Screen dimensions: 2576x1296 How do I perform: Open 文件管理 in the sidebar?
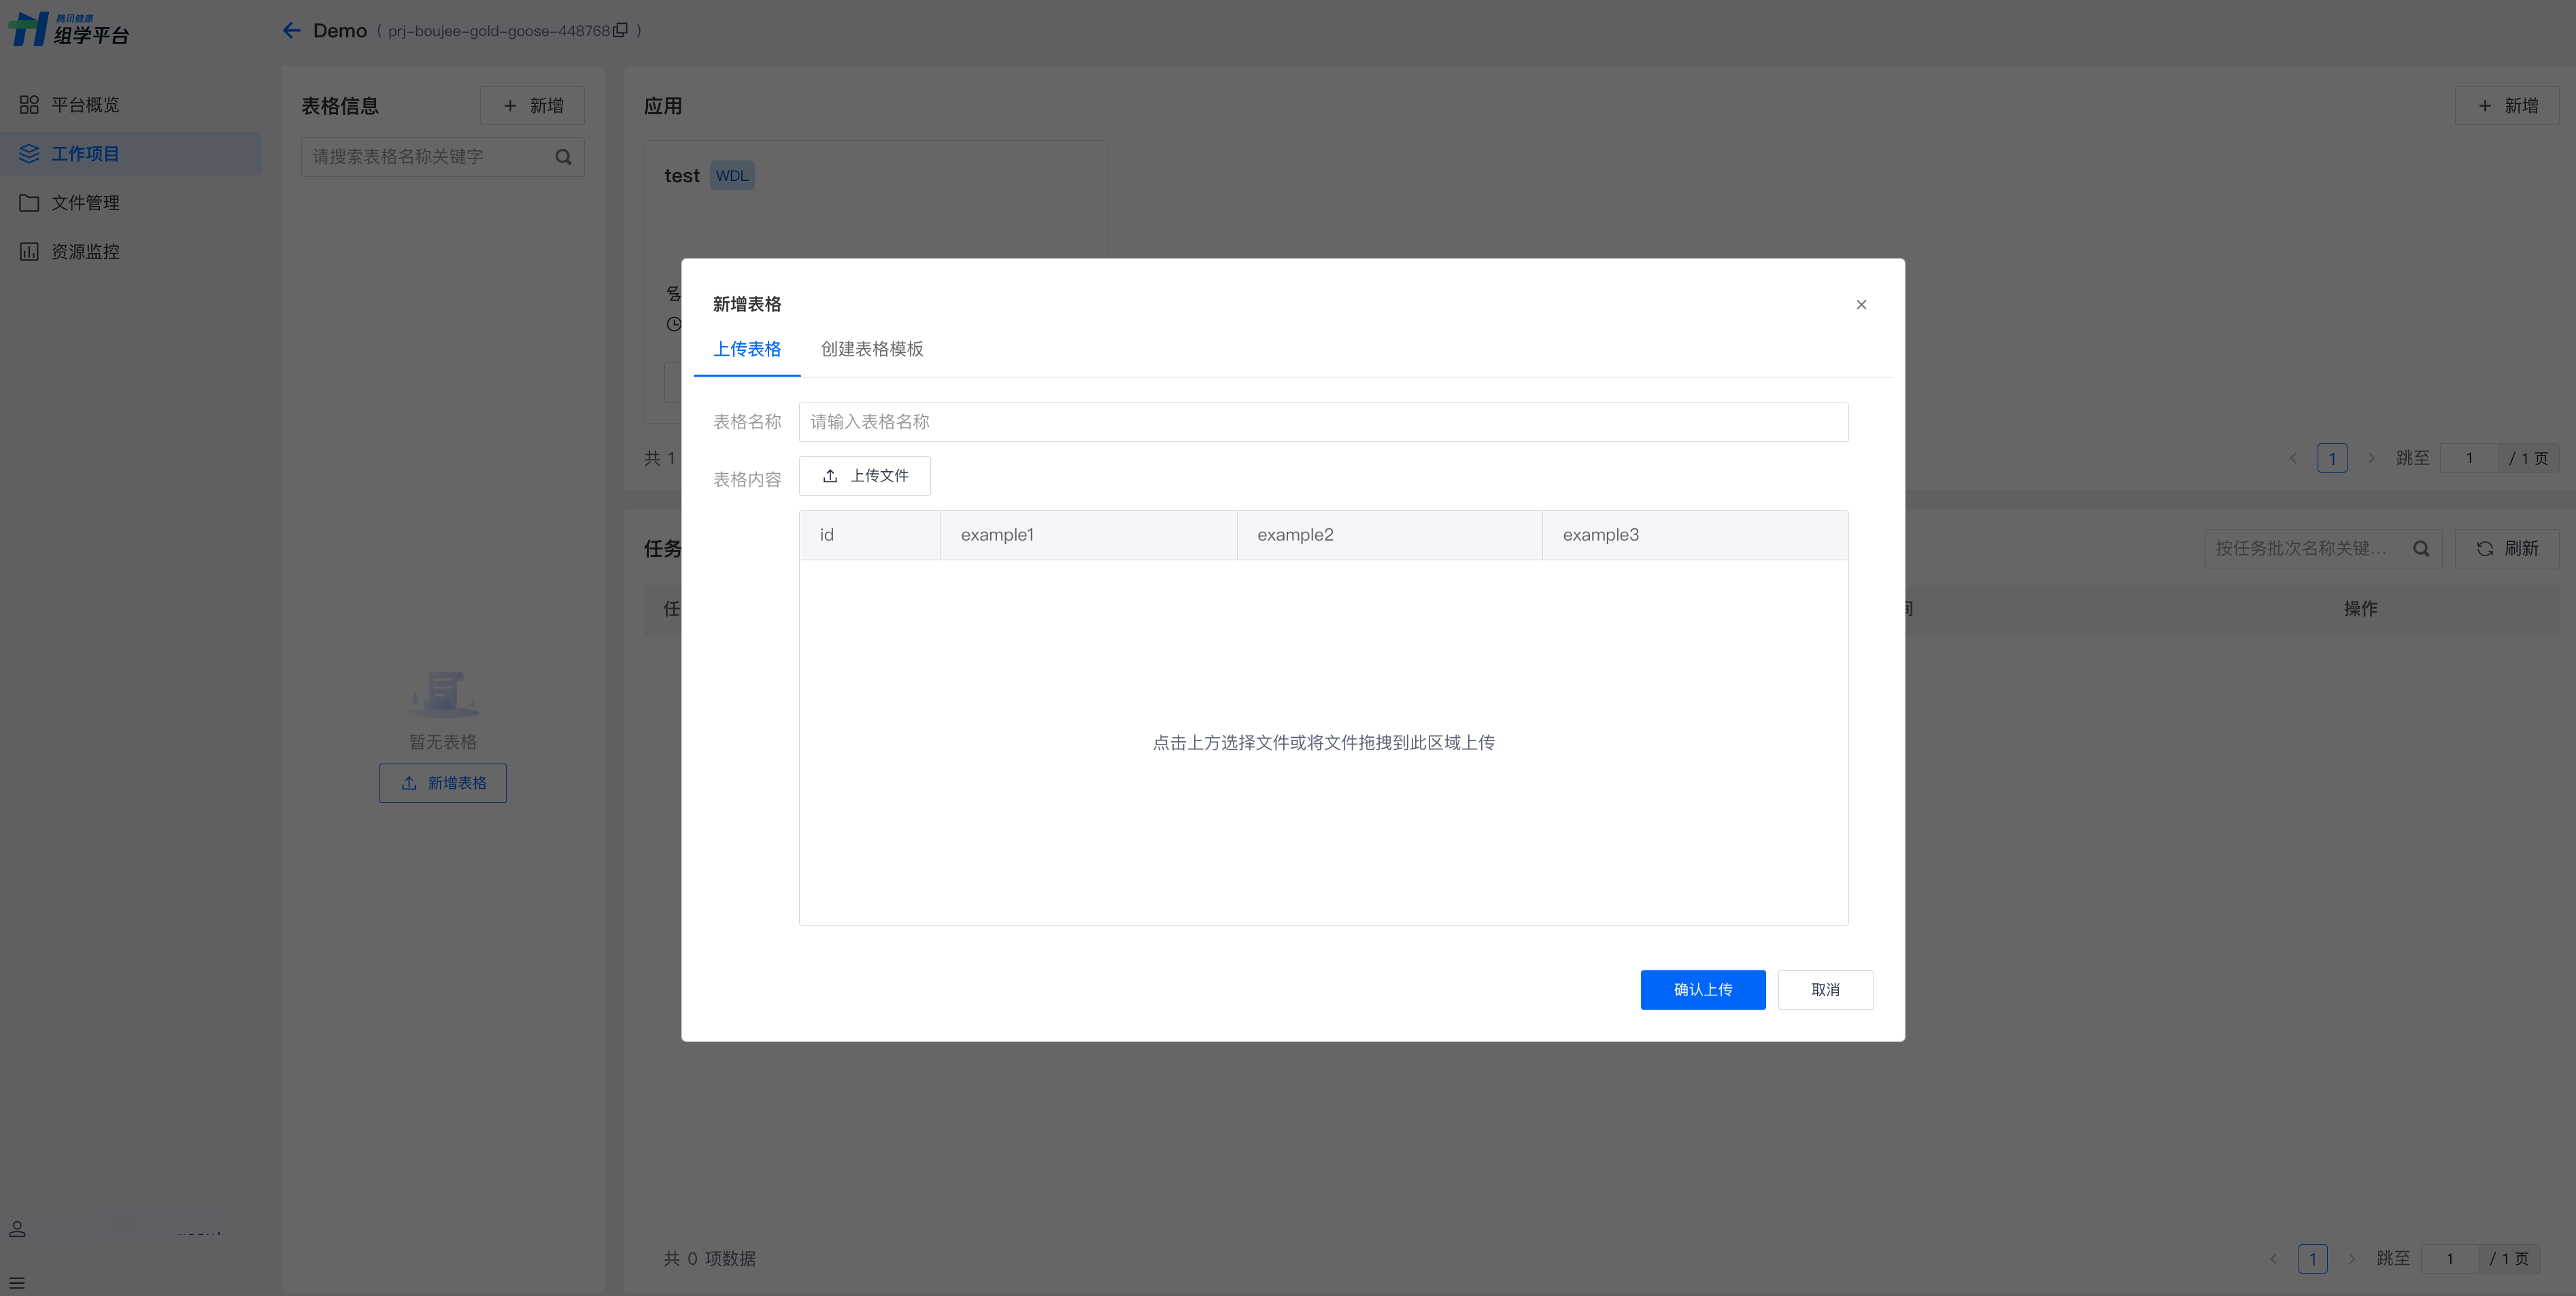pos(85,203)
